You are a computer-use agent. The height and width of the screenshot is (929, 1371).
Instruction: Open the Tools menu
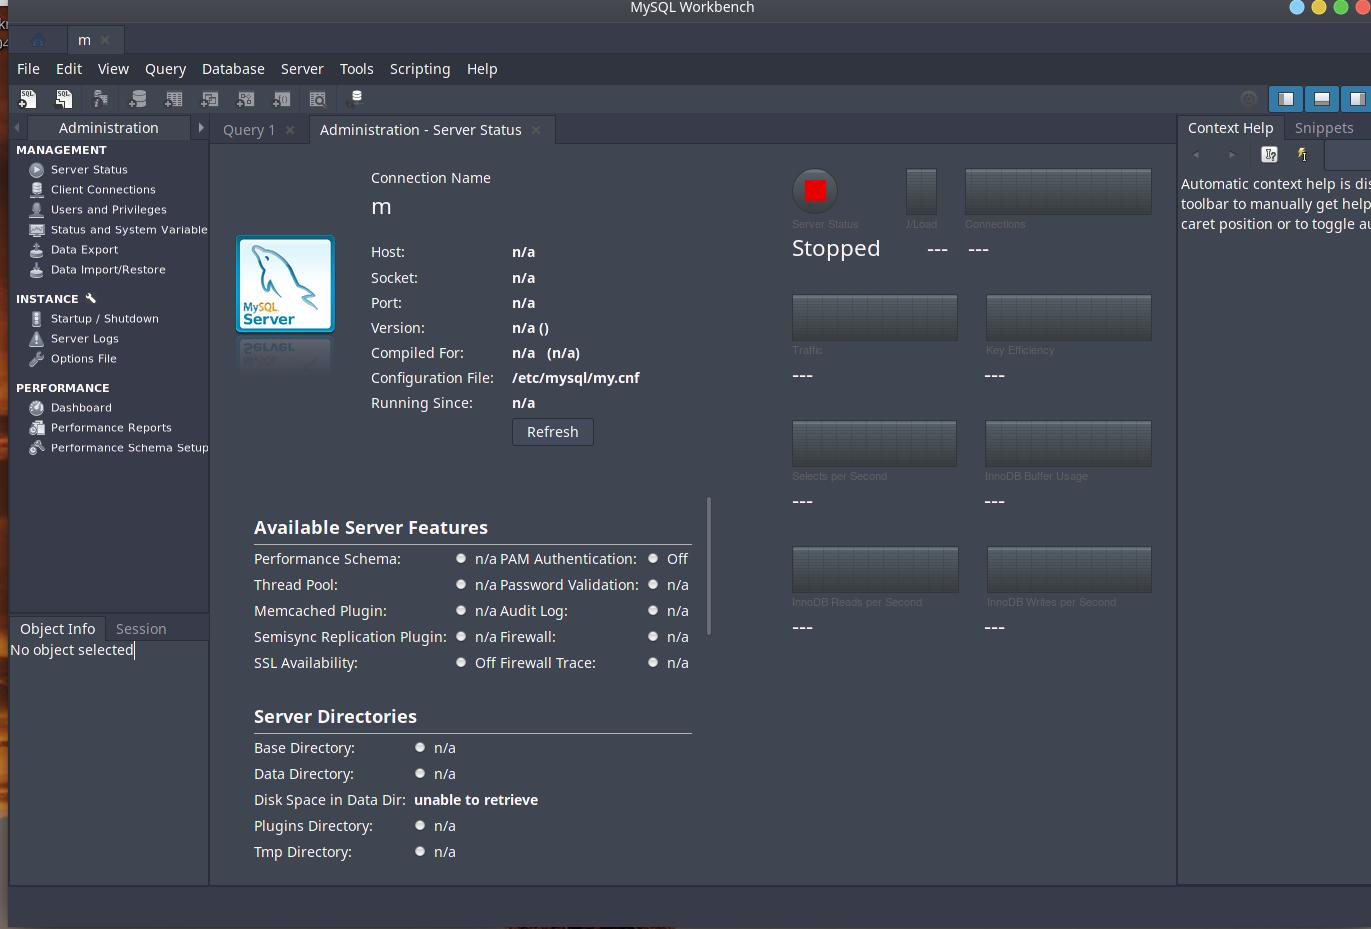(x=356, y=69)
